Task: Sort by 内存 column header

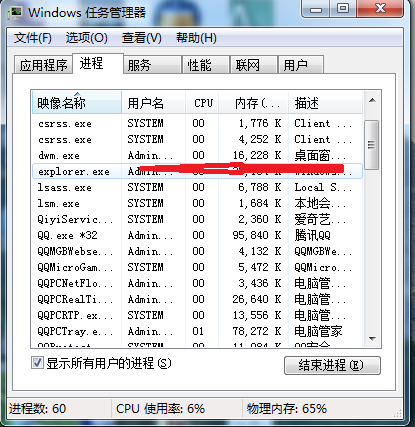Action: [254, 103]
